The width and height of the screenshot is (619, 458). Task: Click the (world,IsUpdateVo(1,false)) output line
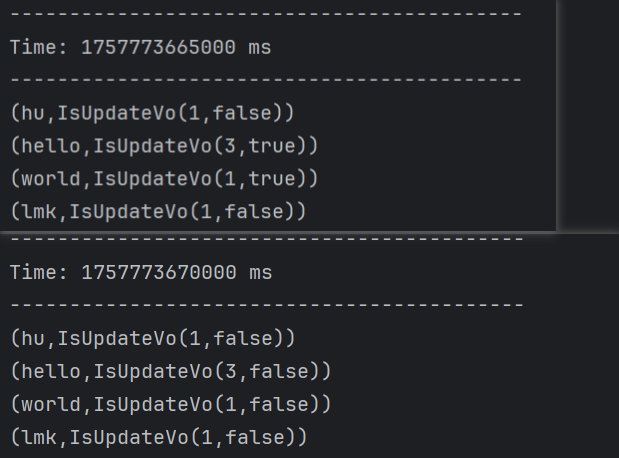pyautogui.click(x=170, y=404)
